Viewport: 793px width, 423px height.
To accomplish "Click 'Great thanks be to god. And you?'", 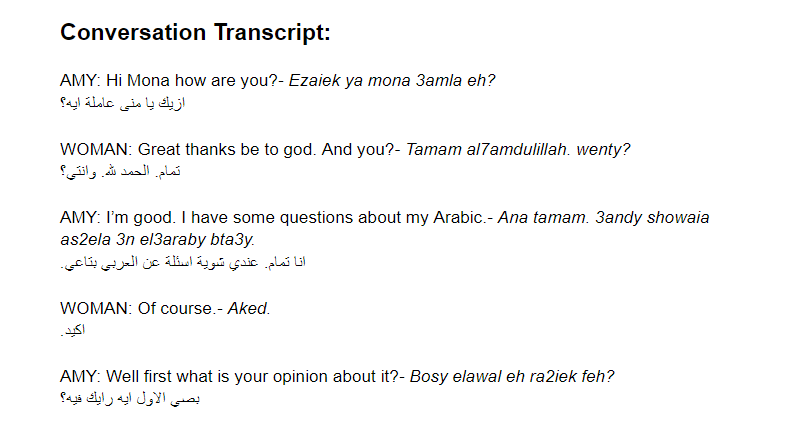I will (266, 149).
